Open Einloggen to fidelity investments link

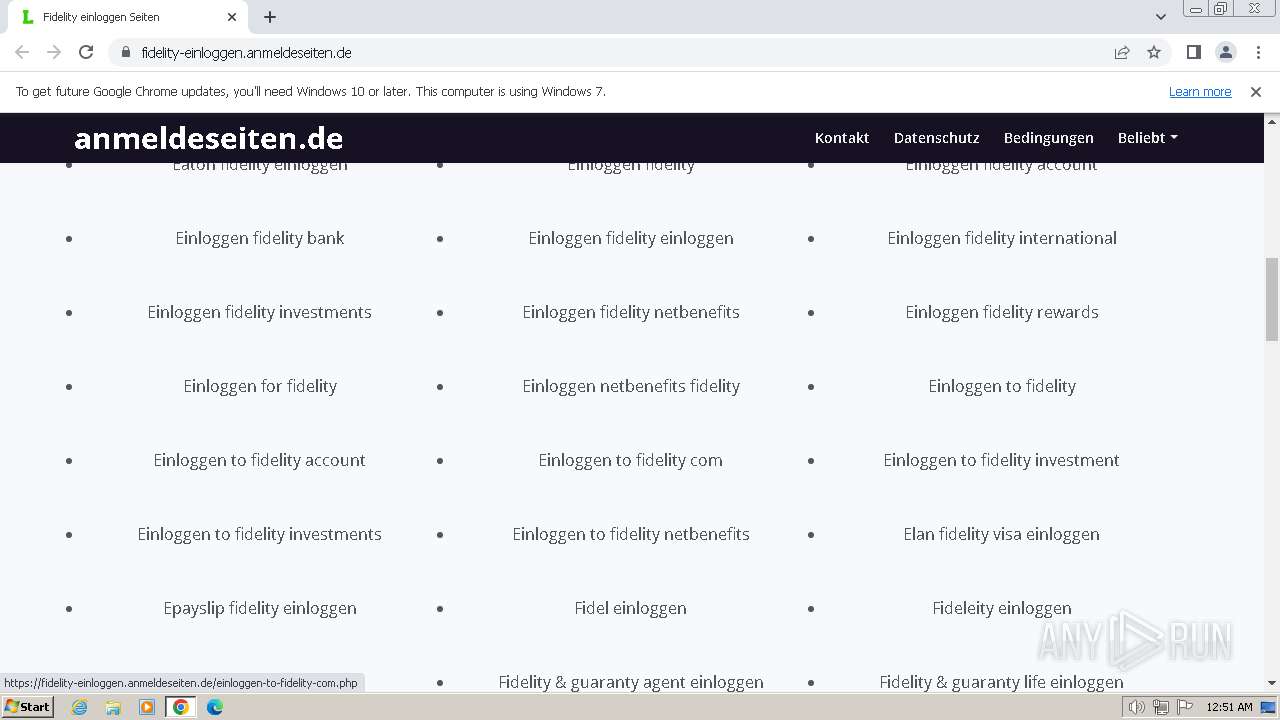(260, 534)
